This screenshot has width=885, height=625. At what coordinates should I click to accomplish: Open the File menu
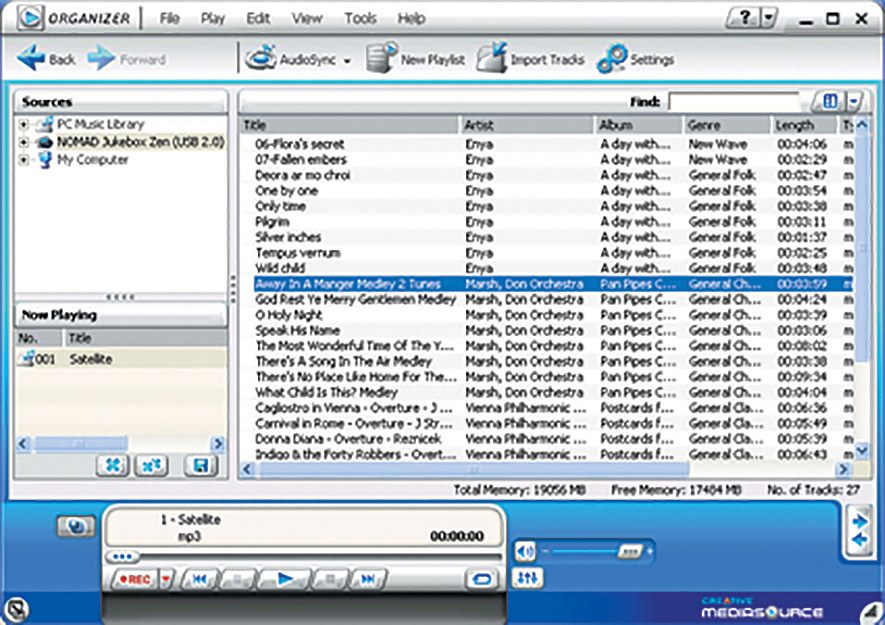169,18
